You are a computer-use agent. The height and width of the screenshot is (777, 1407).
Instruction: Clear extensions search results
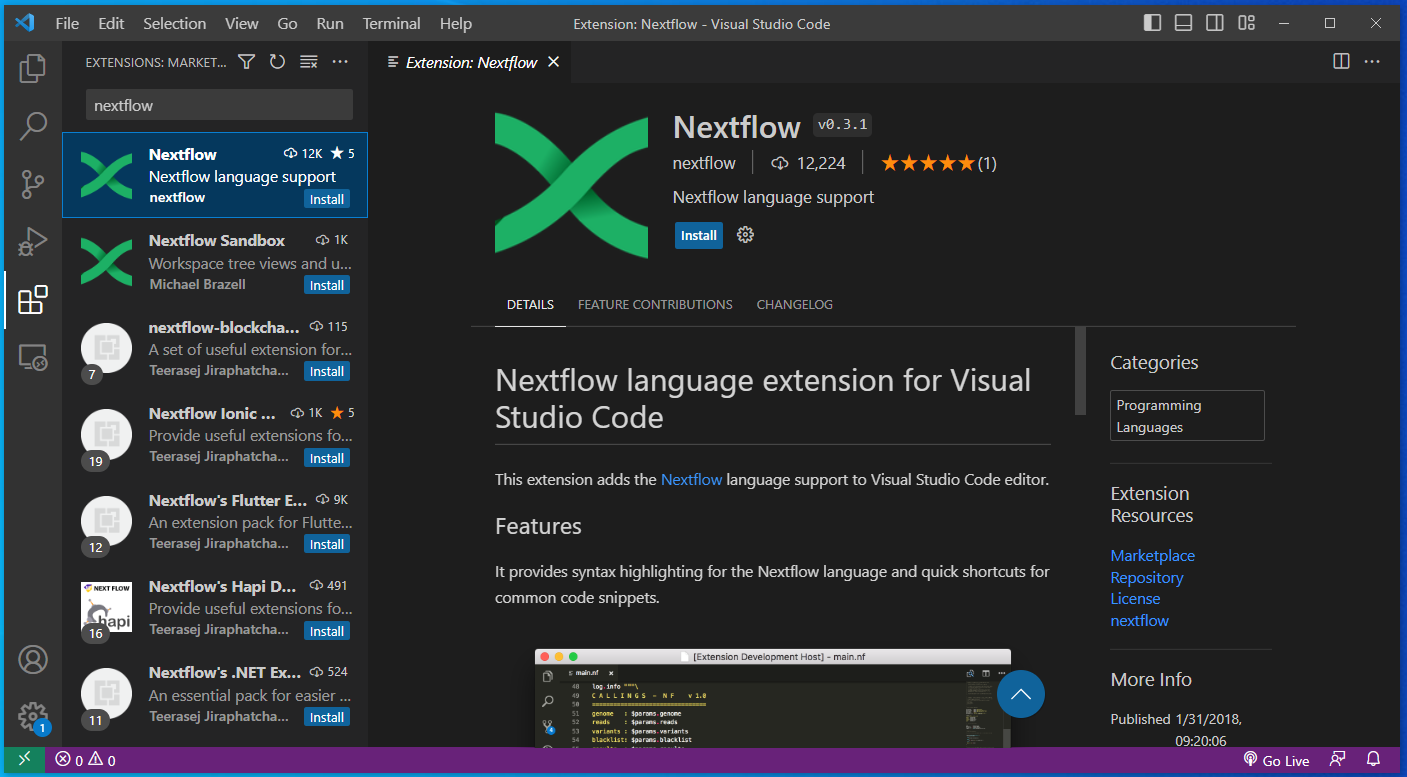tap(309, 62)
